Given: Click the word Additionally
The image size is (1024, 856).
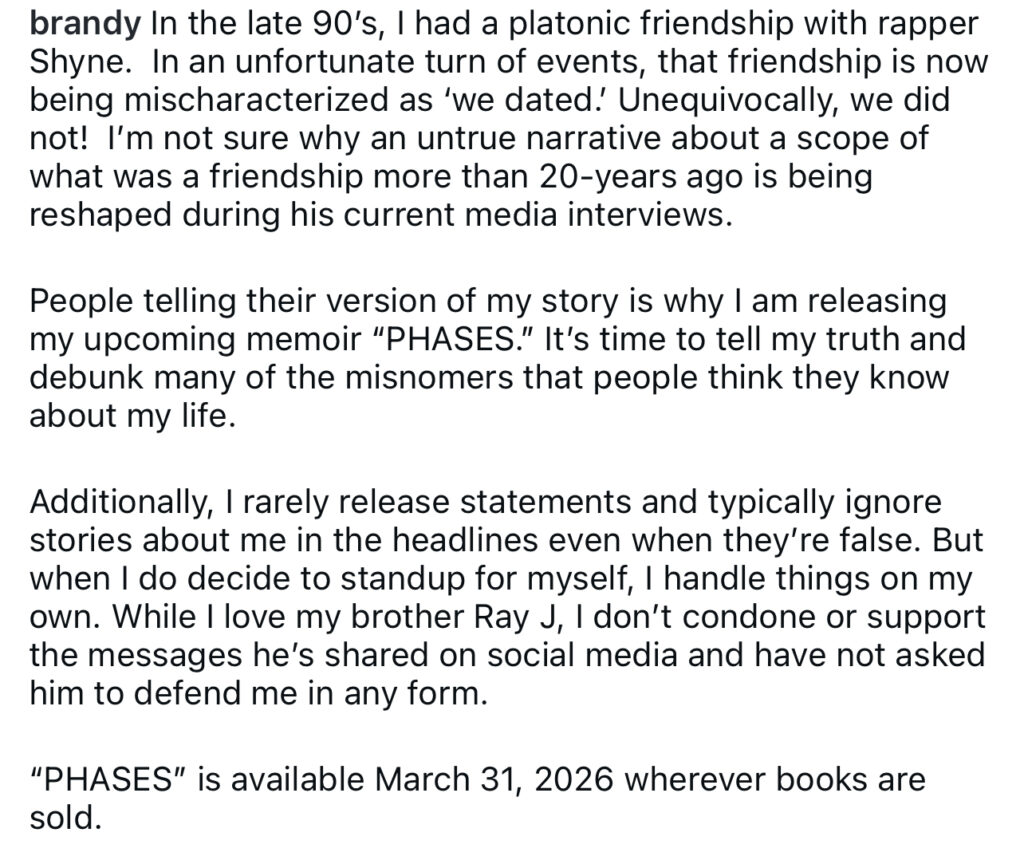Looking at the screenshot, I should pos(121,499).
